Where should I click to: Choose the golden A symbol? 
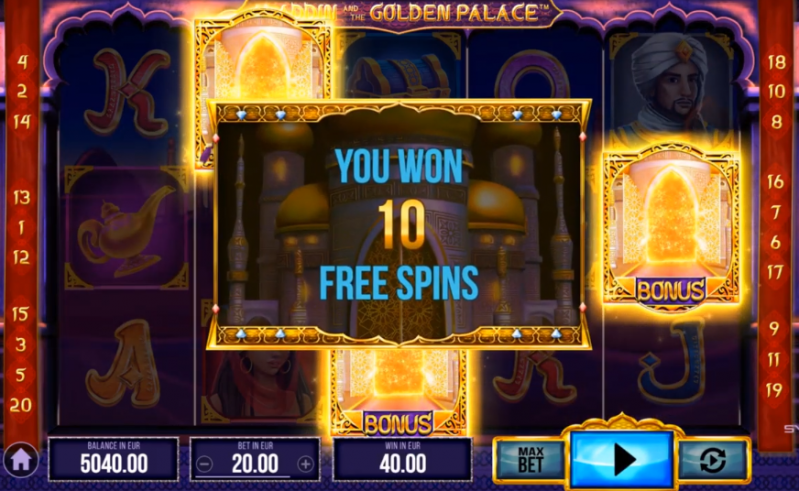(x=124, y=364)
